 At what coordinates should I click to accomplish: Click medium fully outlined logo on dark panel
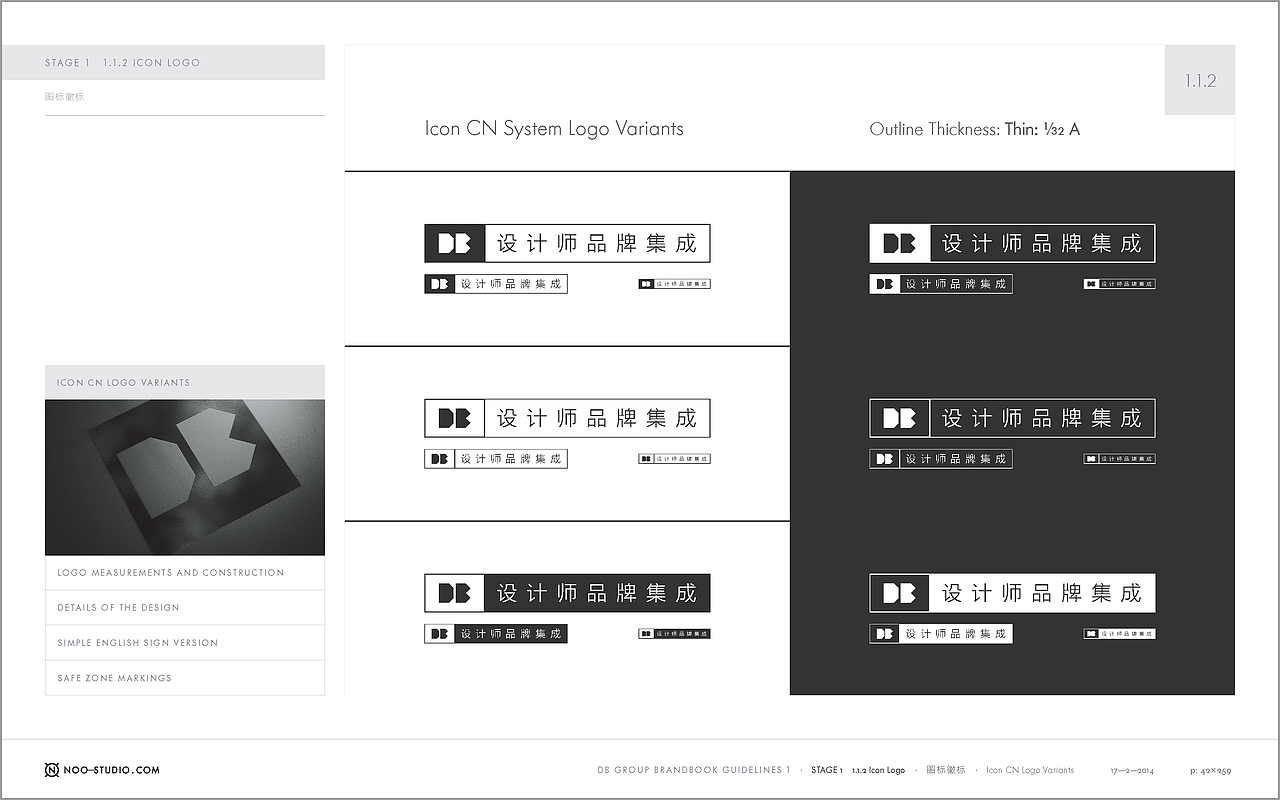941,459
